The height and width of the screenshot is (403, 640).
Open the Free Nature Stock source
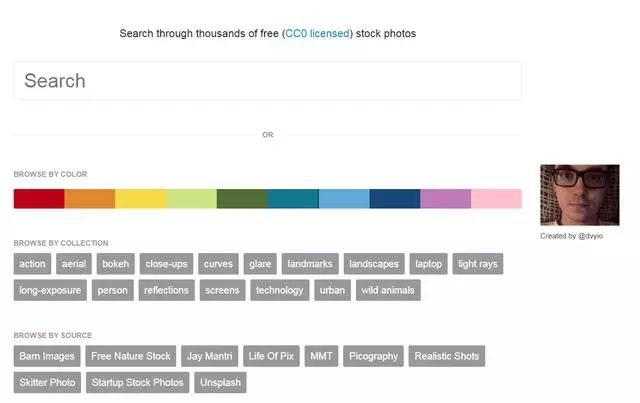tap(131, 356)
